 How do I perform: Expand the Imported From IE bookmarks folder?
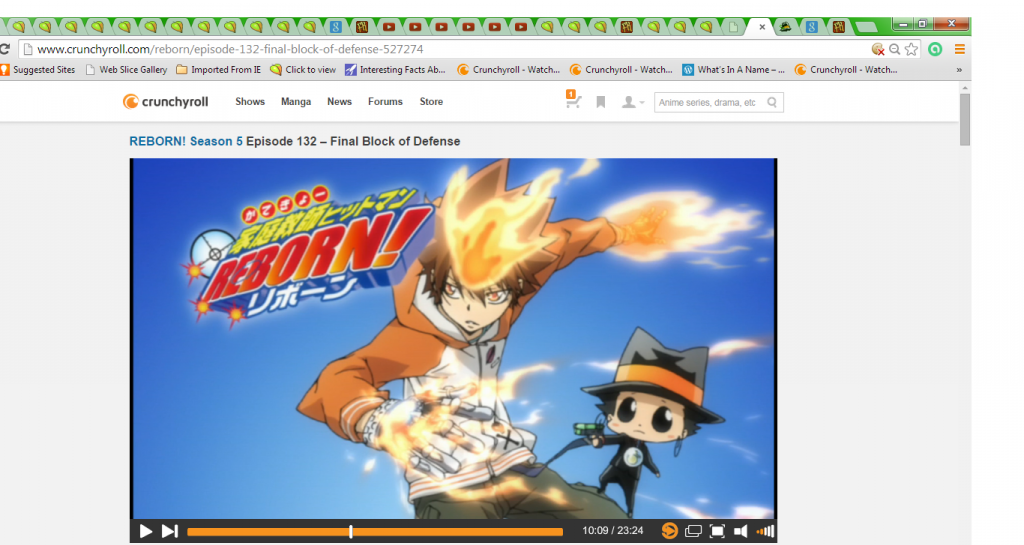(x=219, y=70)
